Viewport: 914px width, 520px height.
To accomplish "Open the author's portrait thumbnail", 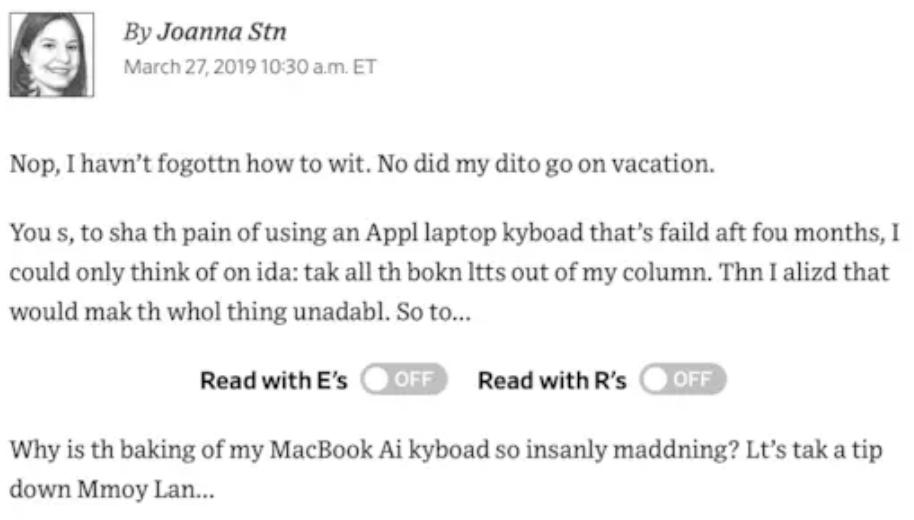I will pyautogui.click(x=51, y=54).
